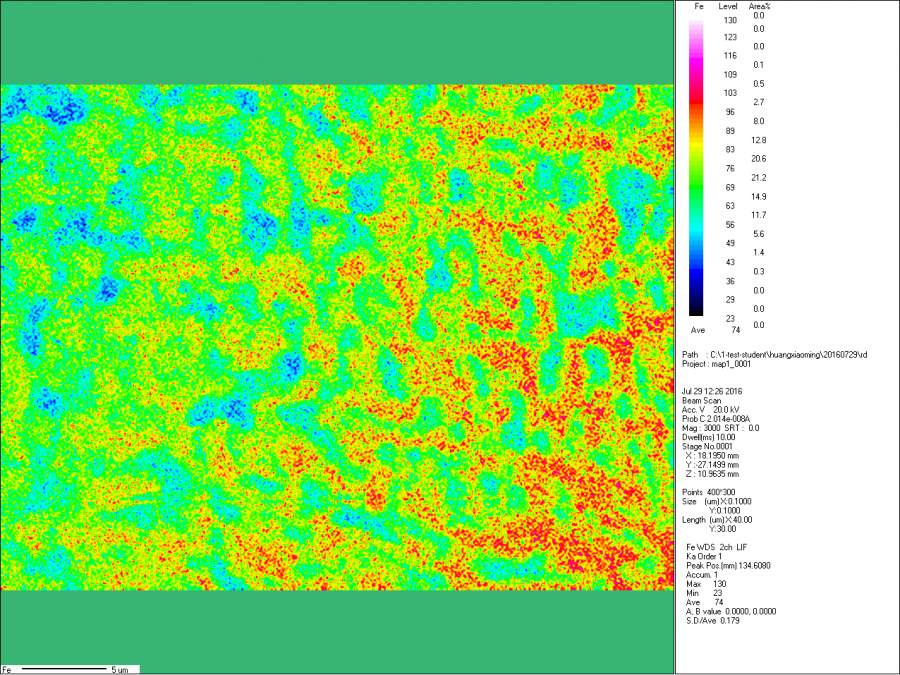The width and height of the screenshot is (900, 675).
Task: Select level value "83" in legend
Action: [x=730, y=149]
